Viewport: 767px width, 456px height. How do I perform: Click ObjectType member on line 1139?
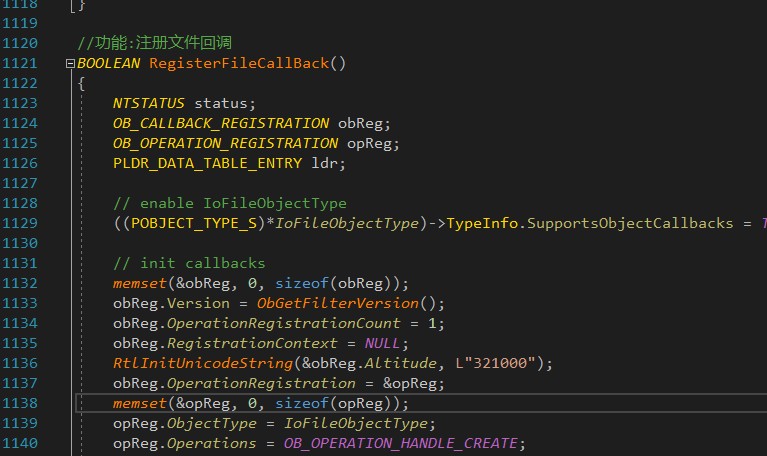coord(212,423)
